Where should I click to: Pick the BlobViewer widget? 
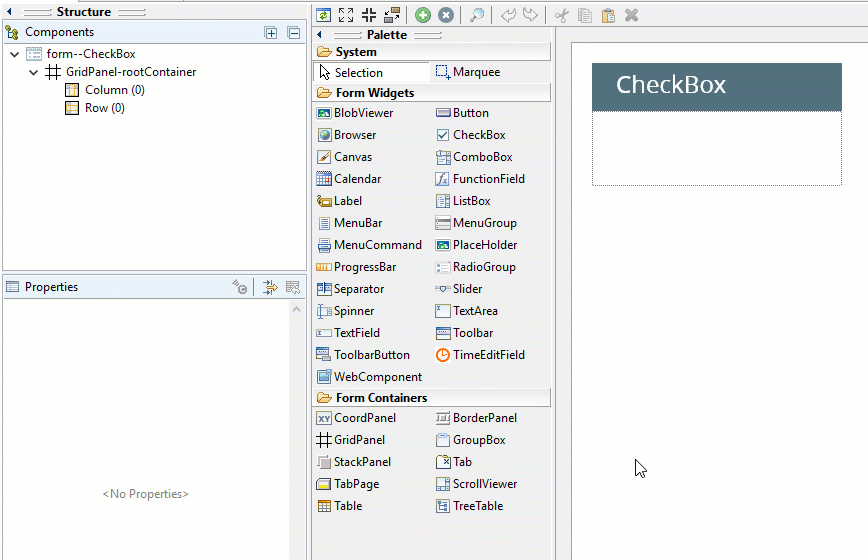[x=355, y=113]
